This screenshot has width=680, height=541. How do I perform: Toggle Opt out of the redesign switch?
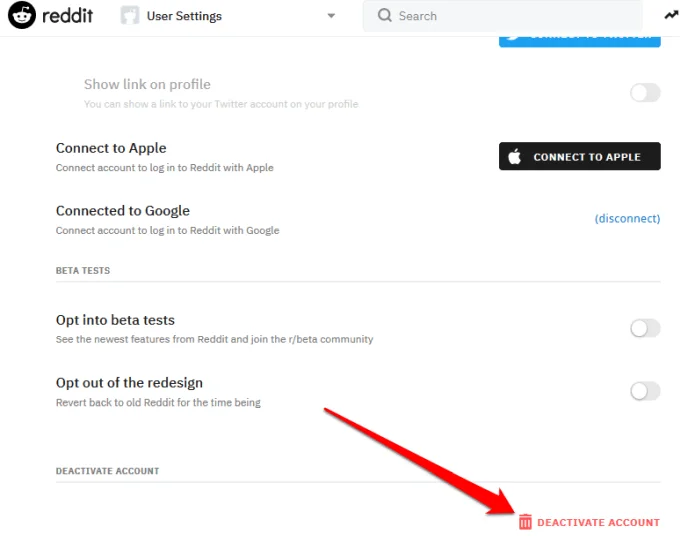645,391
